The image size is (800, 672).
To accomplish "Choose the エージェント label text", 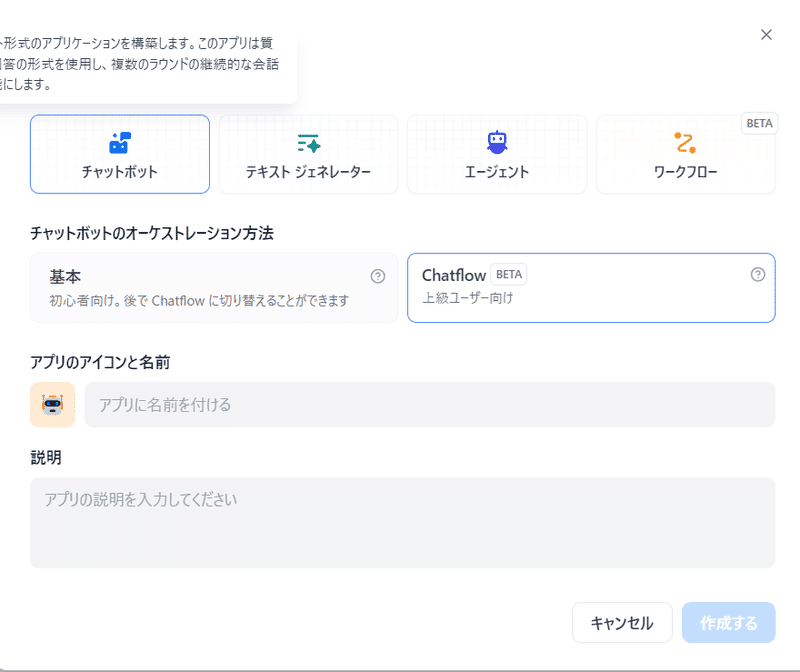I will pos(497,172).
